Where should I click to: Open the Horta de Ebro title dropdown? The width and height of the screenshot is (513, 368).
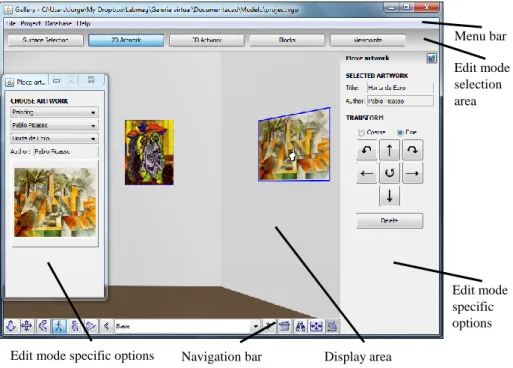[54, 138]
